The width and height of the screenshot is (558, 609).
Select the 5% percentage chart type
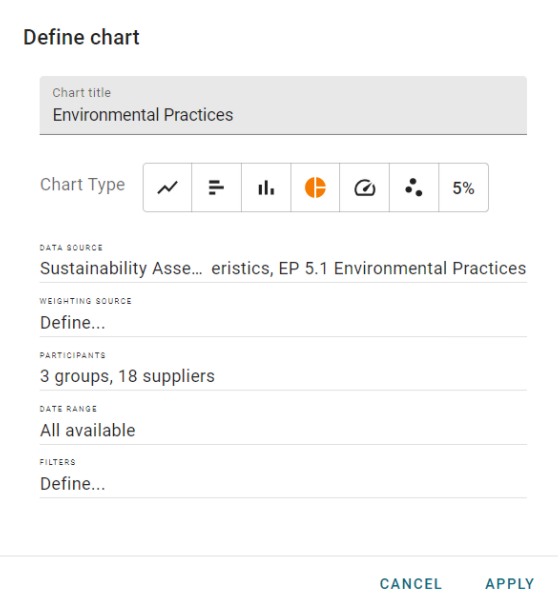[463, 188]
